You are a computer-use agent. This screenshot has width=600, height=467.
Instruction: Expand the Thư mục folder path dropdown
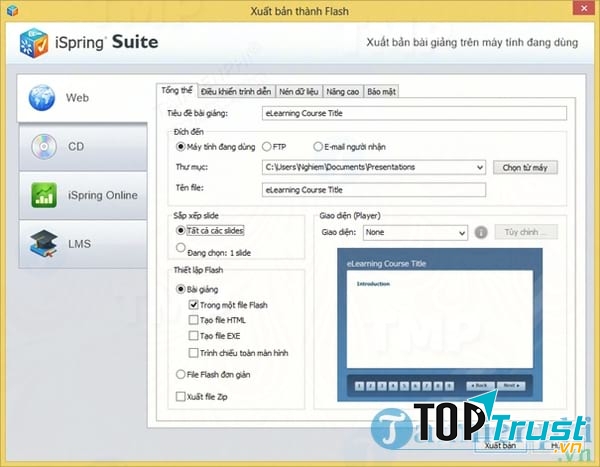[x=479, y=167]
